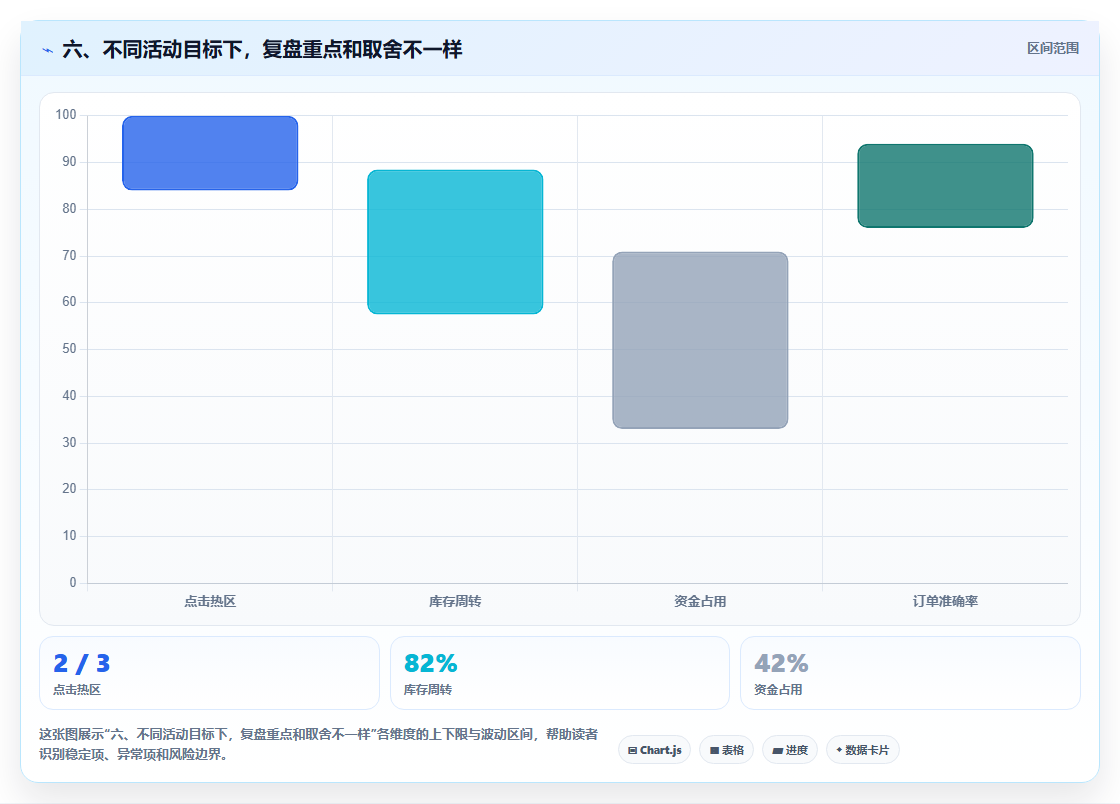Select the cyan 库存周转 range bar
The image size is (1120, 804).
[455, 242]
